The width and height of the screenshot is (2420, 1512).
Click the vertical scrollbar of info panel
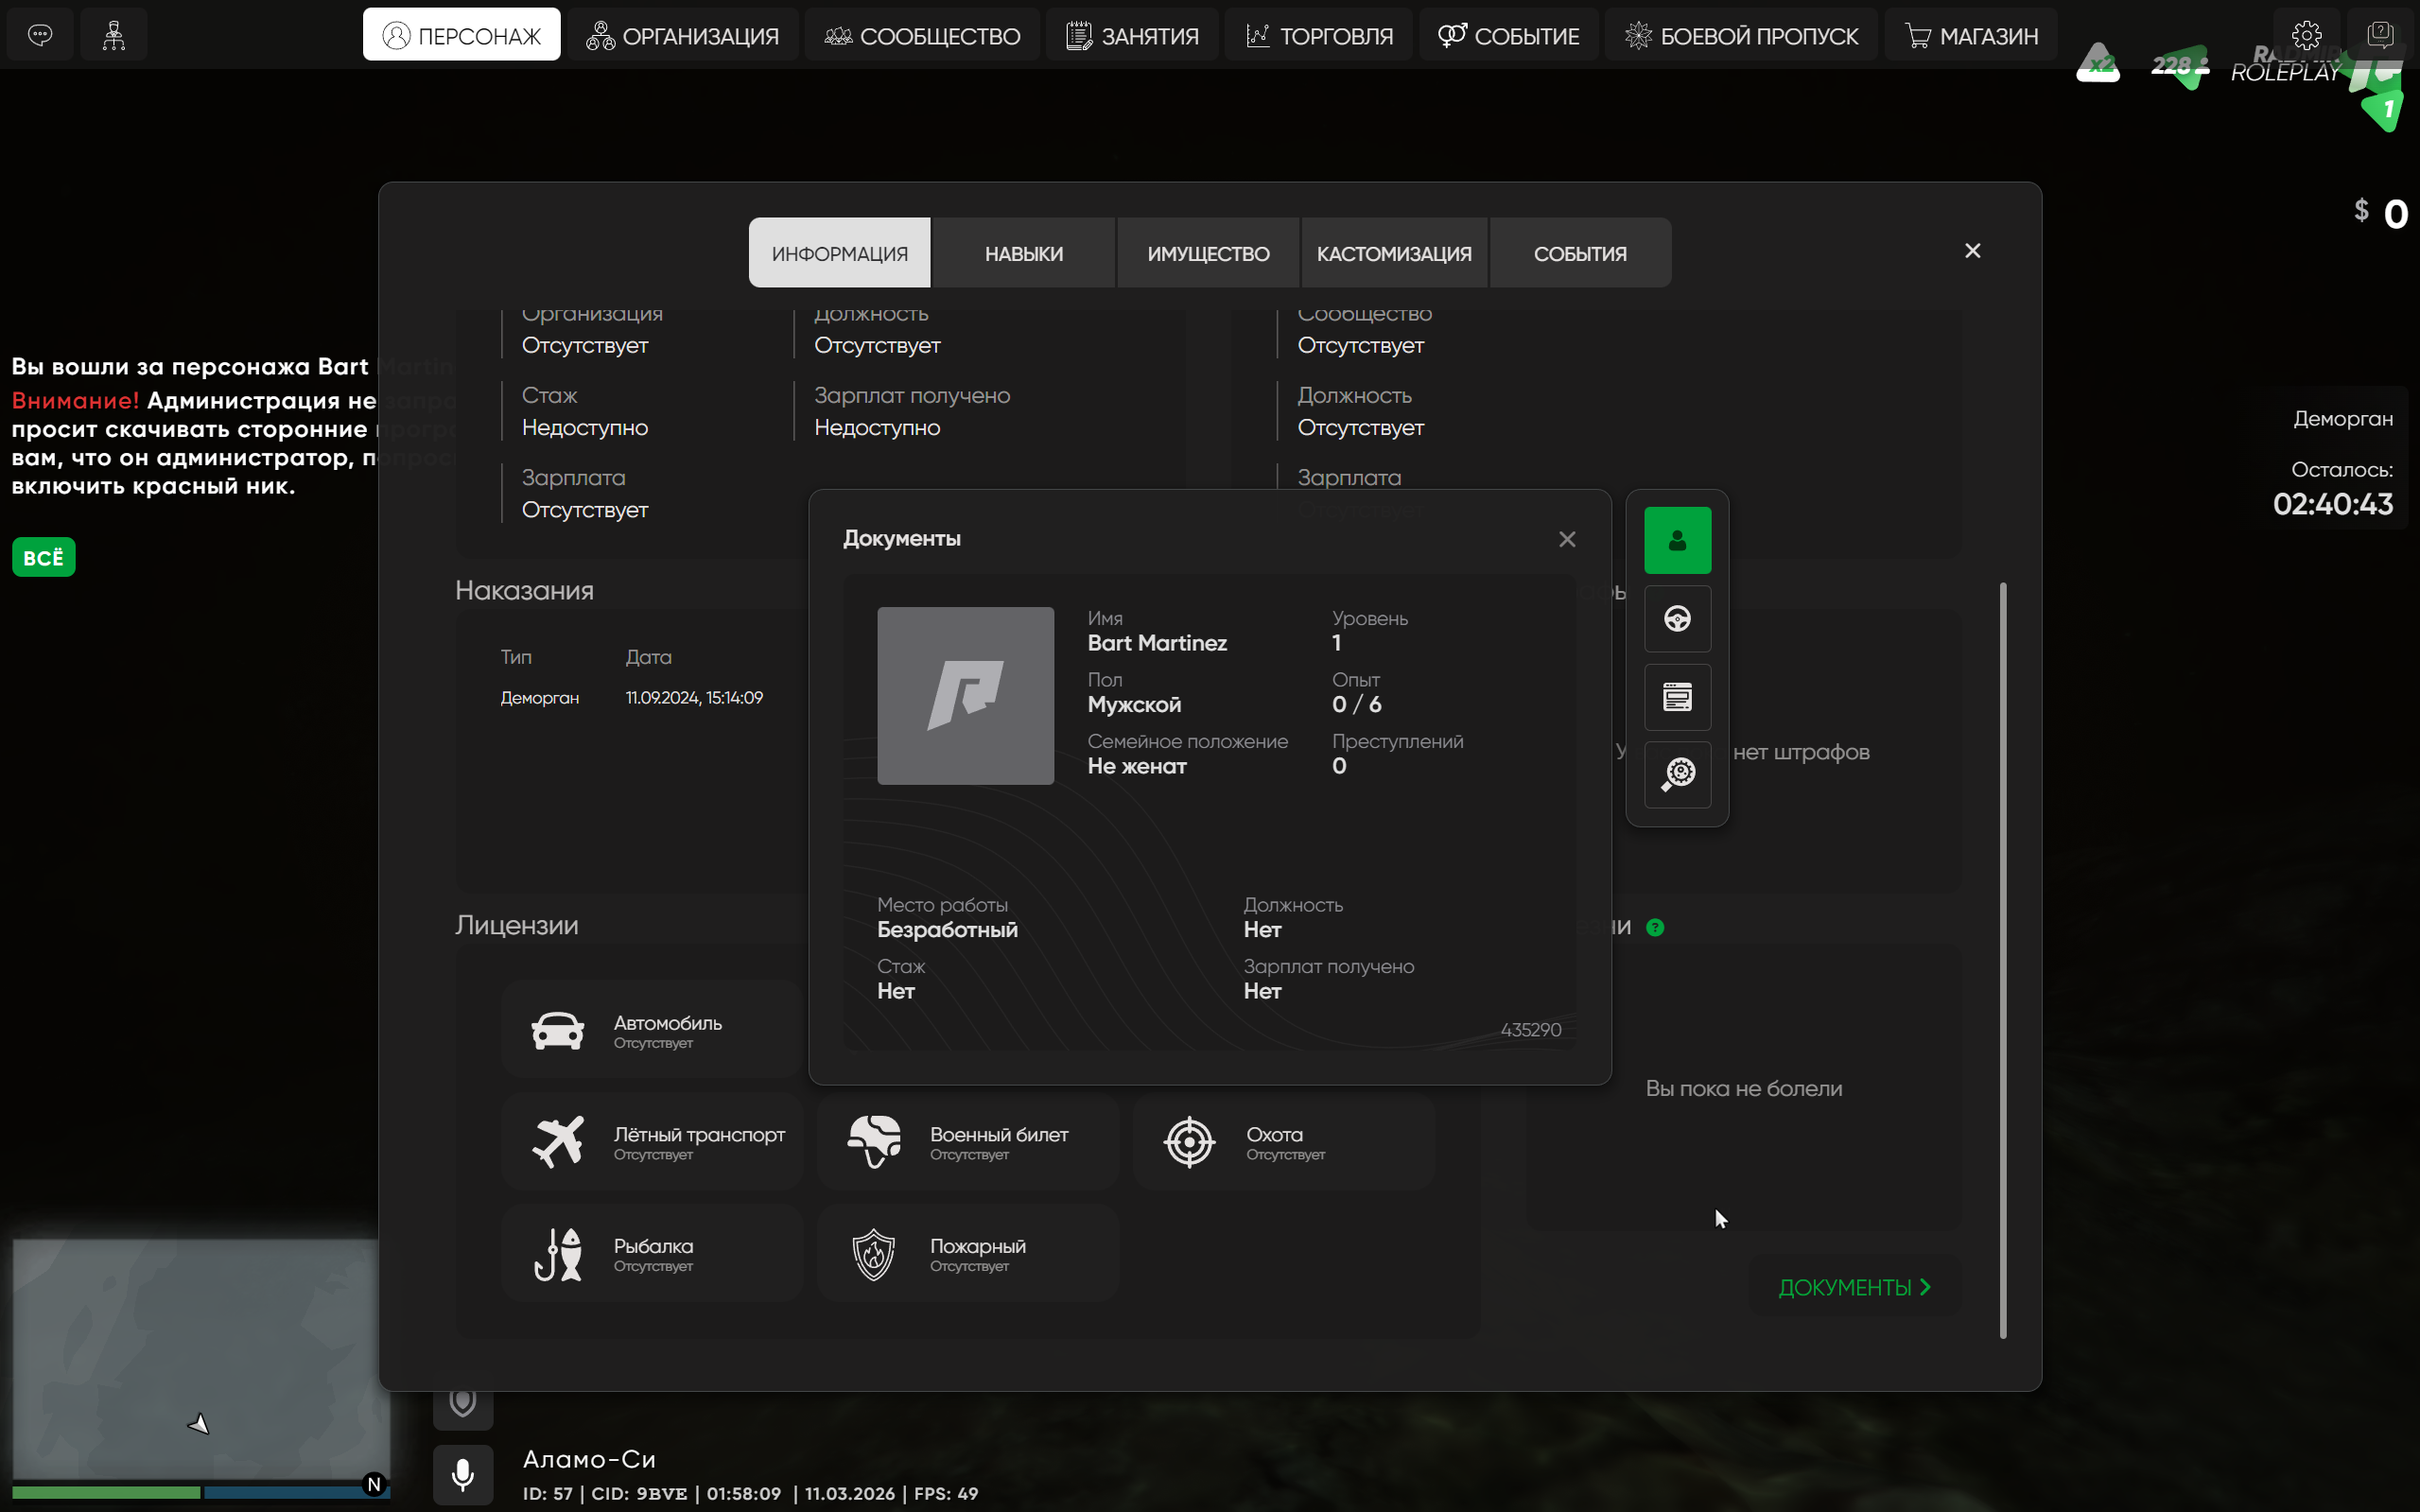[2003, 960]
